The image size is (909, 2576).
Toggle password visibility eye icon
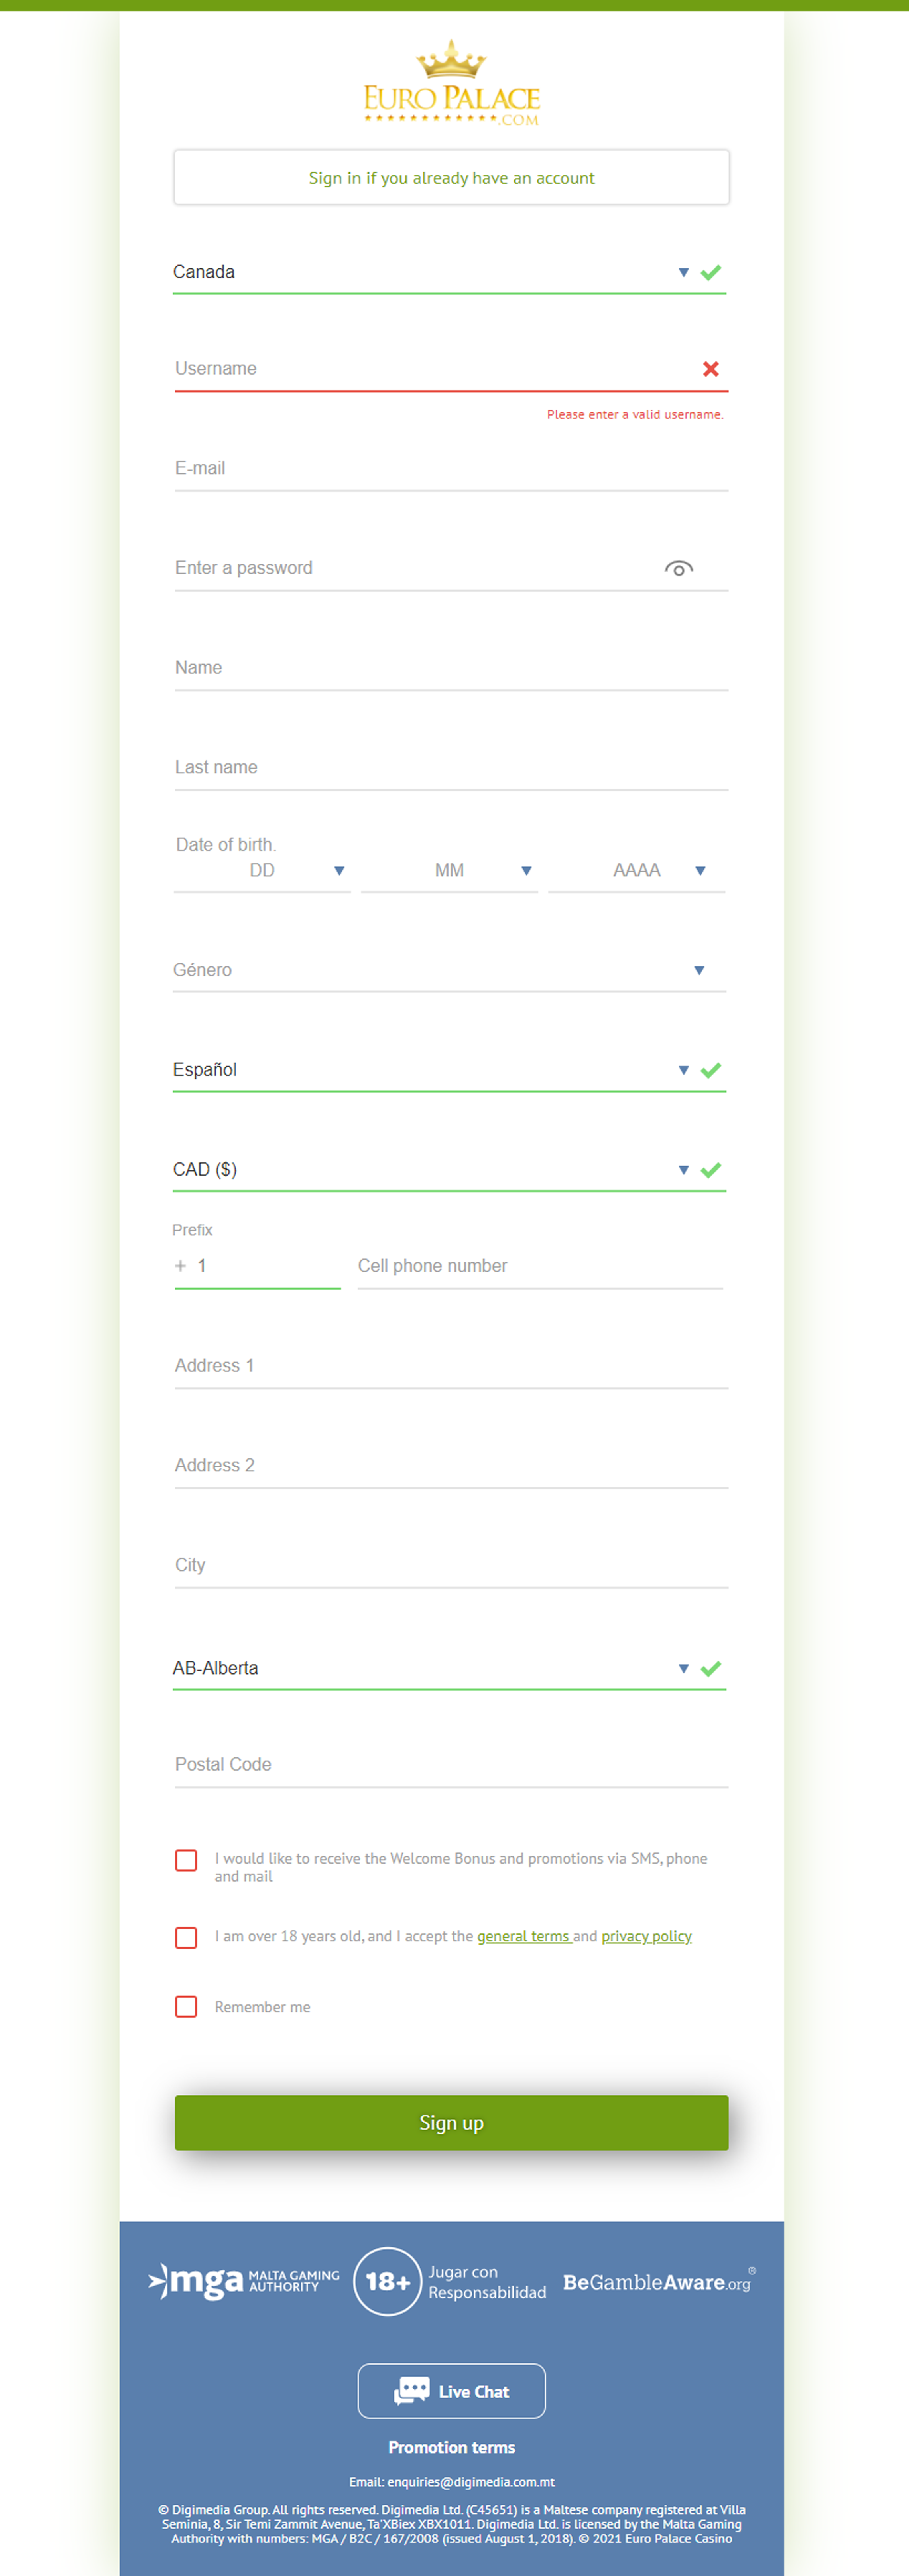[x=679, y=569]
